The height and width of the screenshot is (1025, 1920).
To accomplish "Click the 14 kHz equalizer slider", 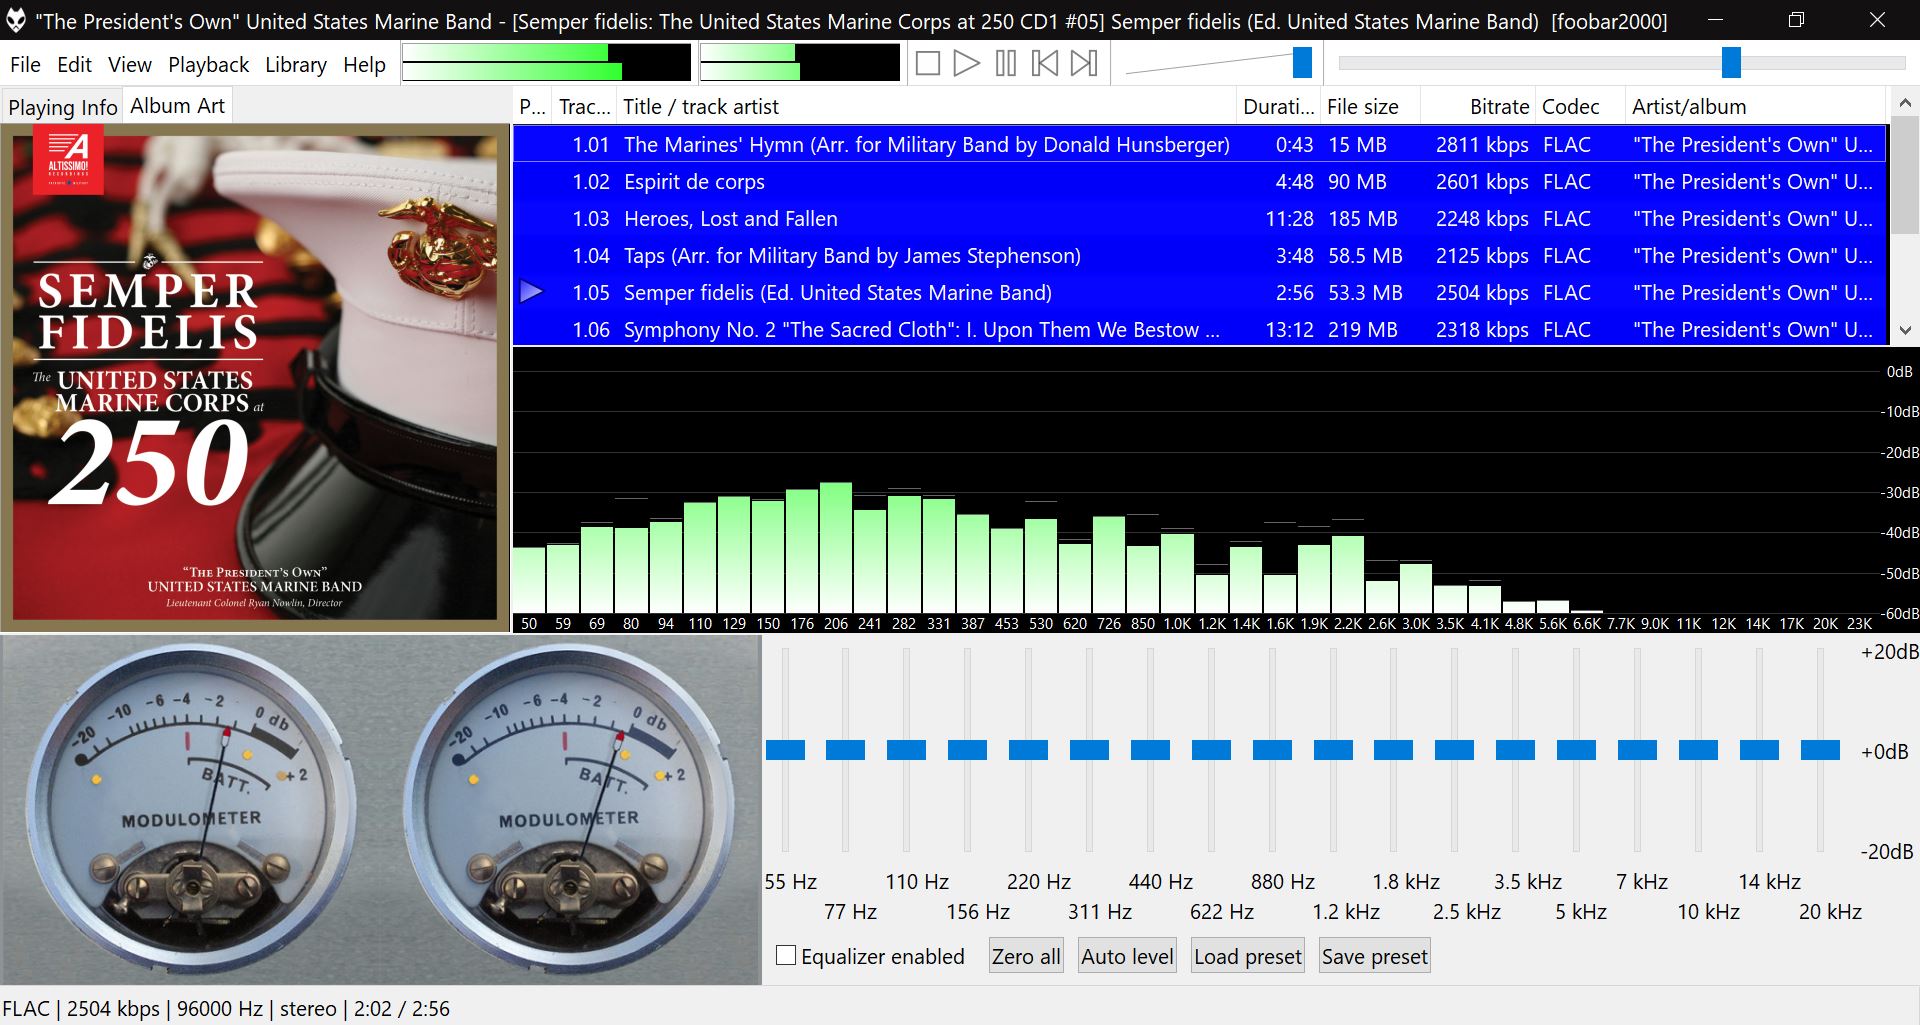I will [x=1759, y=750].
